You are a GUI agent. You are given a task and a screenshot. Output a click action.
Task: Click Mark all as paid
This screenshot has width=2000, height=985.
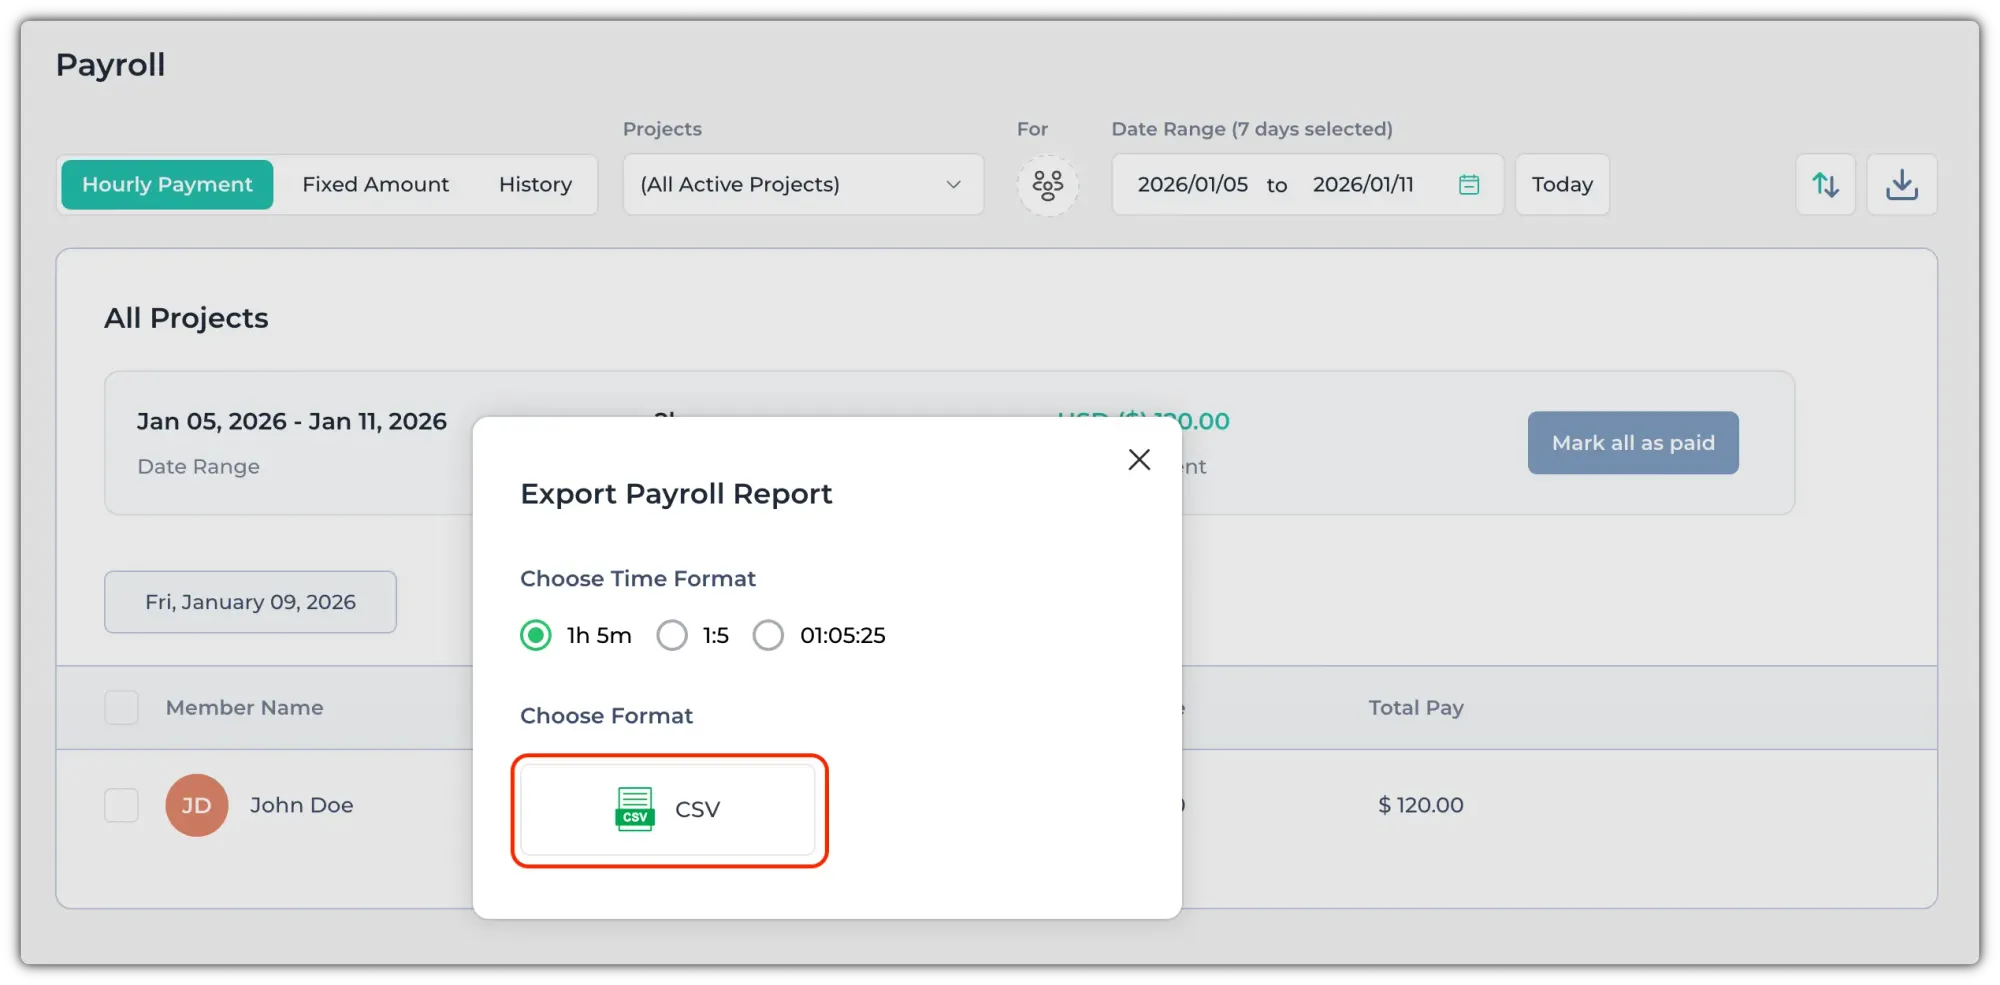pos(1632,443)
